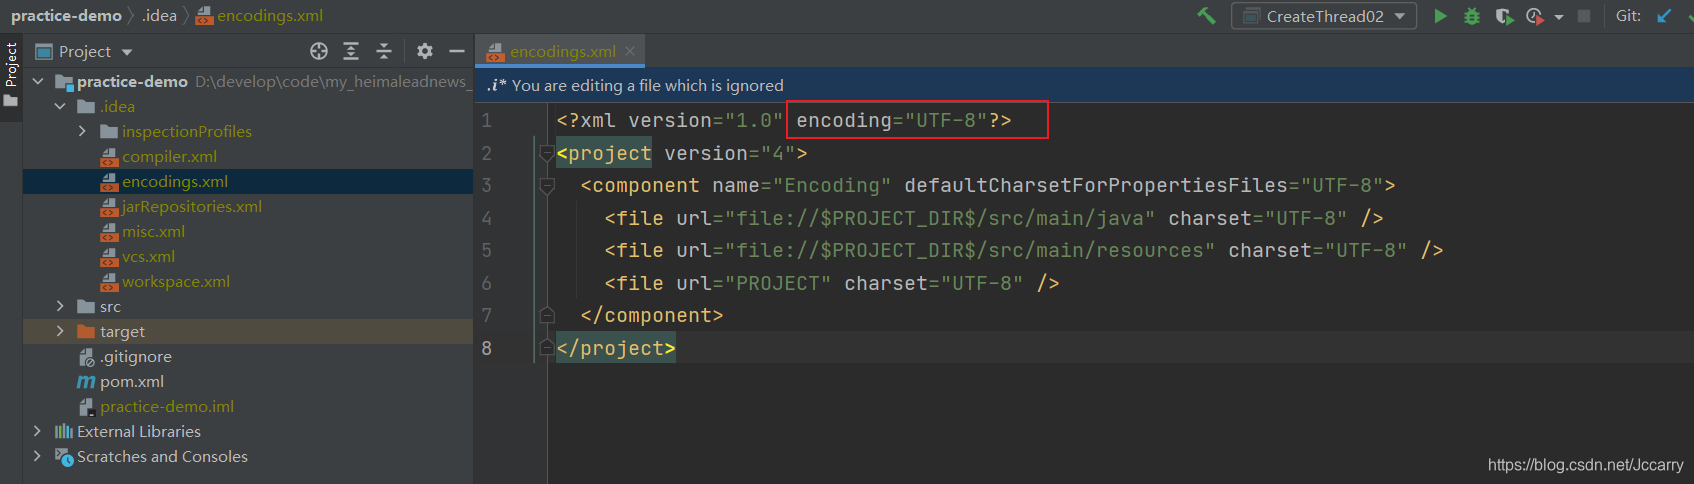Click the Expand All icon in Project panel

pos(351,51)
